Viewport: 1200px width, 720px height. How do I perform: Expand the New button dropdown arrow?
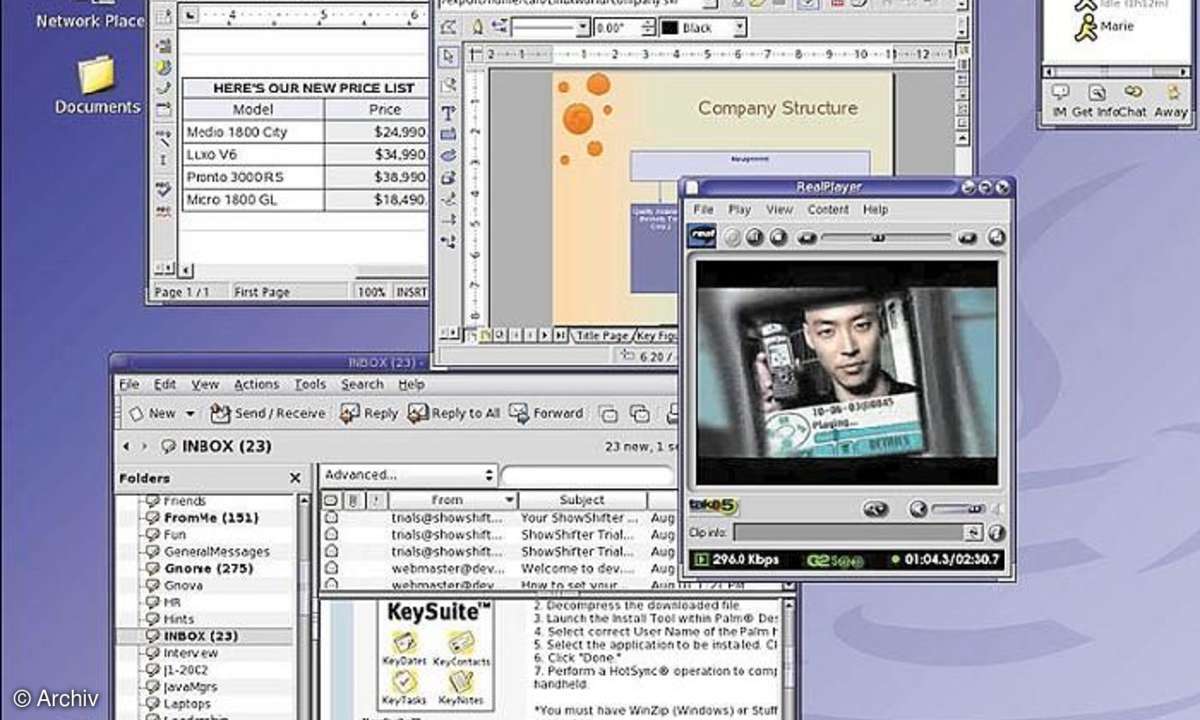pos(189,413)
